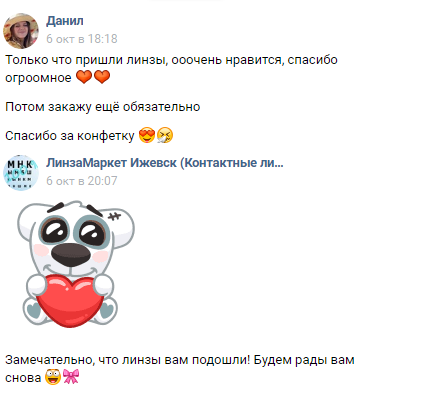Click the 6 окт в 20:07 timestamp

click(82, 181)
